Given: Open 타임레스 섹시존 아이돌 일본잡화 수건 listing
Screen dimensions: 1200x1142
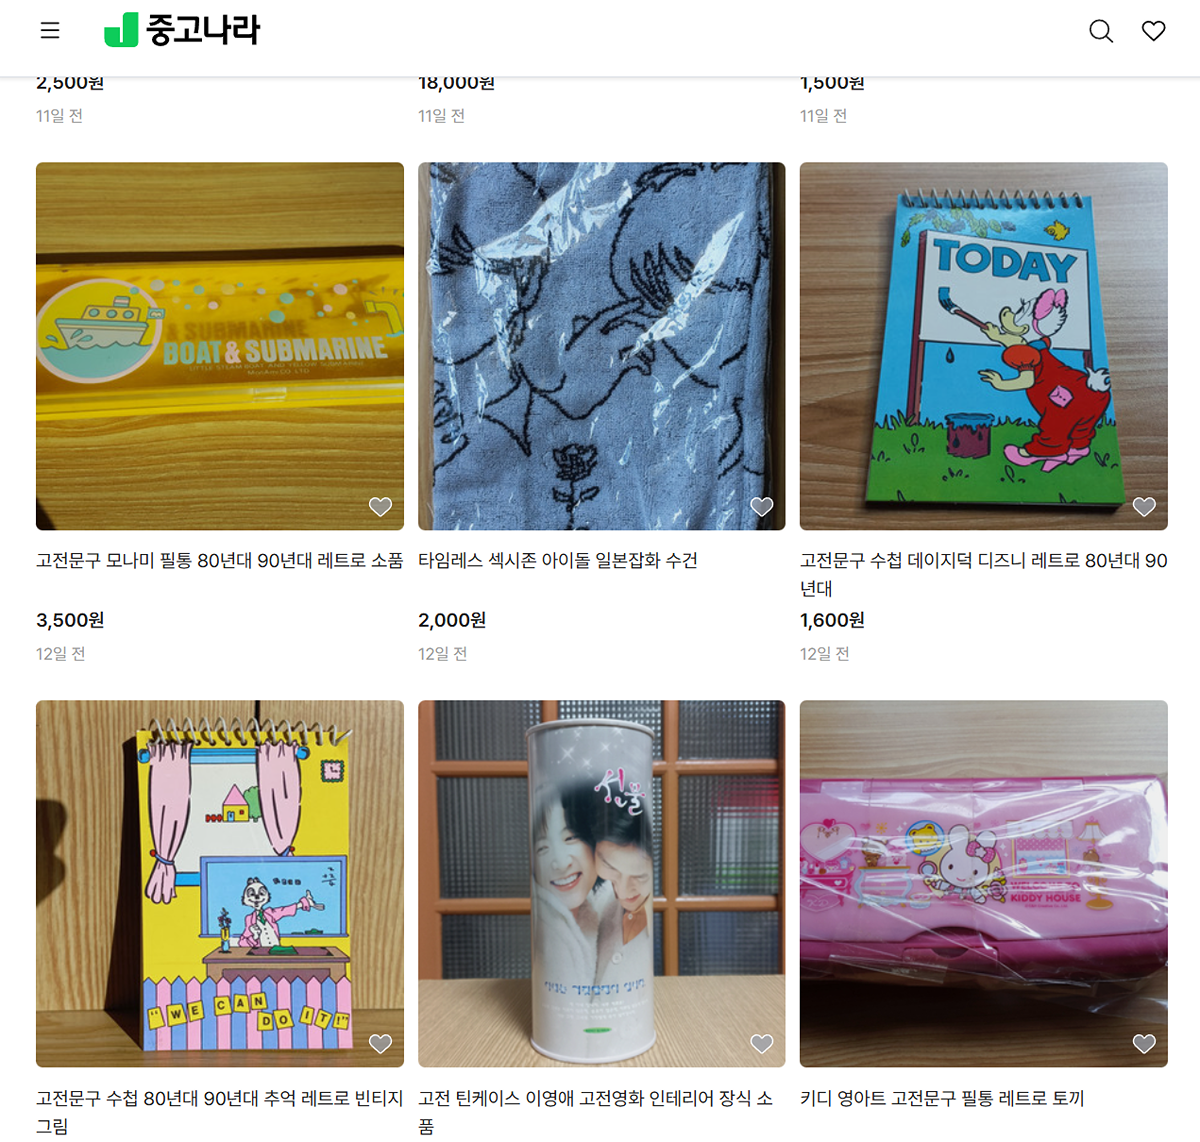Looking at the screenshot, I should [x=558, y=560].
